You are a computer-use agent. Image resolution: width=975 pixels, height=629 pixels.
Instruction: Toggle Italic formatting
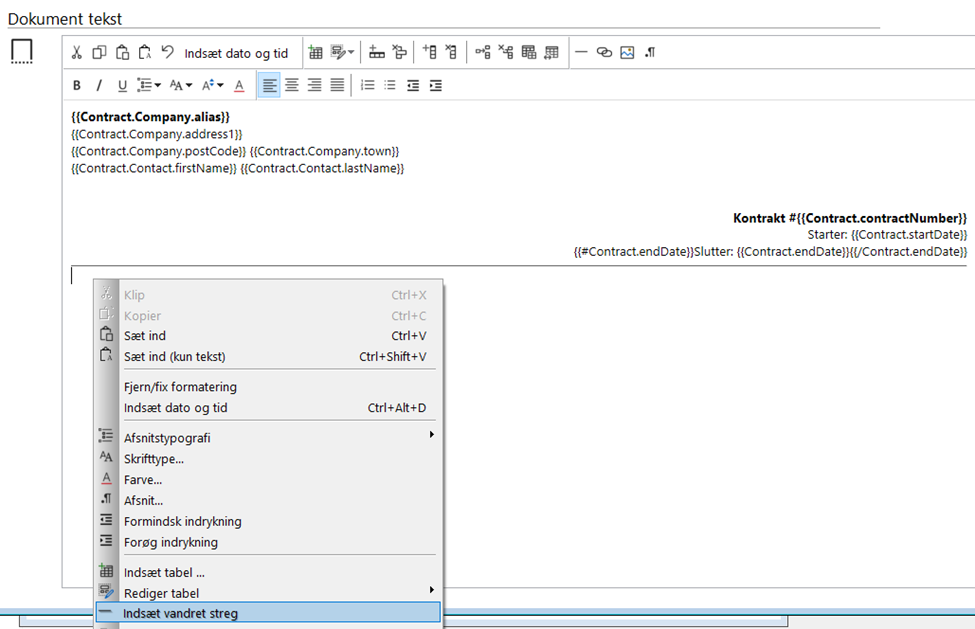click(x=99, y=86)
